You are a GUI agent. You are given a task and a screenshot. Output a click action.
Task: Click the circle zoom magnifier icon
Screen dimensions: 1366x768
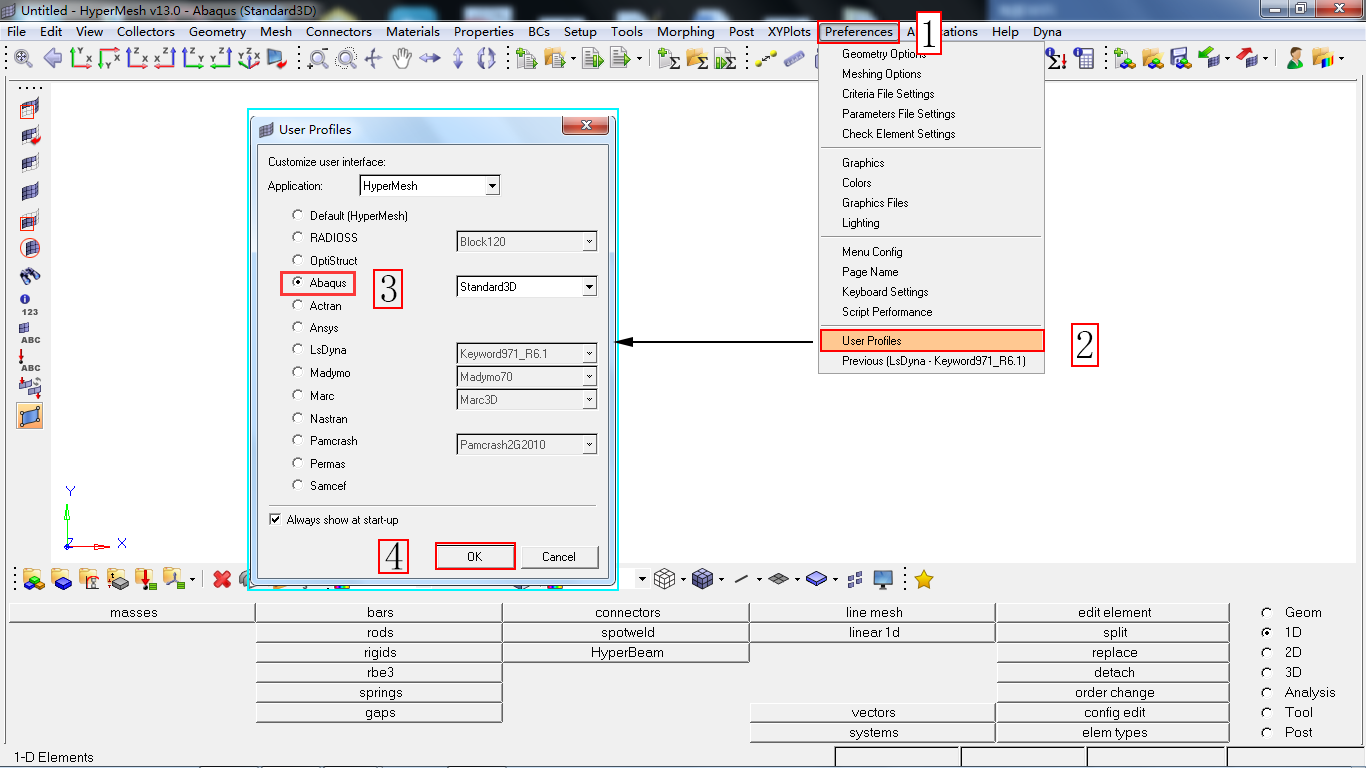pyautogui.click(x=346, y=59)
